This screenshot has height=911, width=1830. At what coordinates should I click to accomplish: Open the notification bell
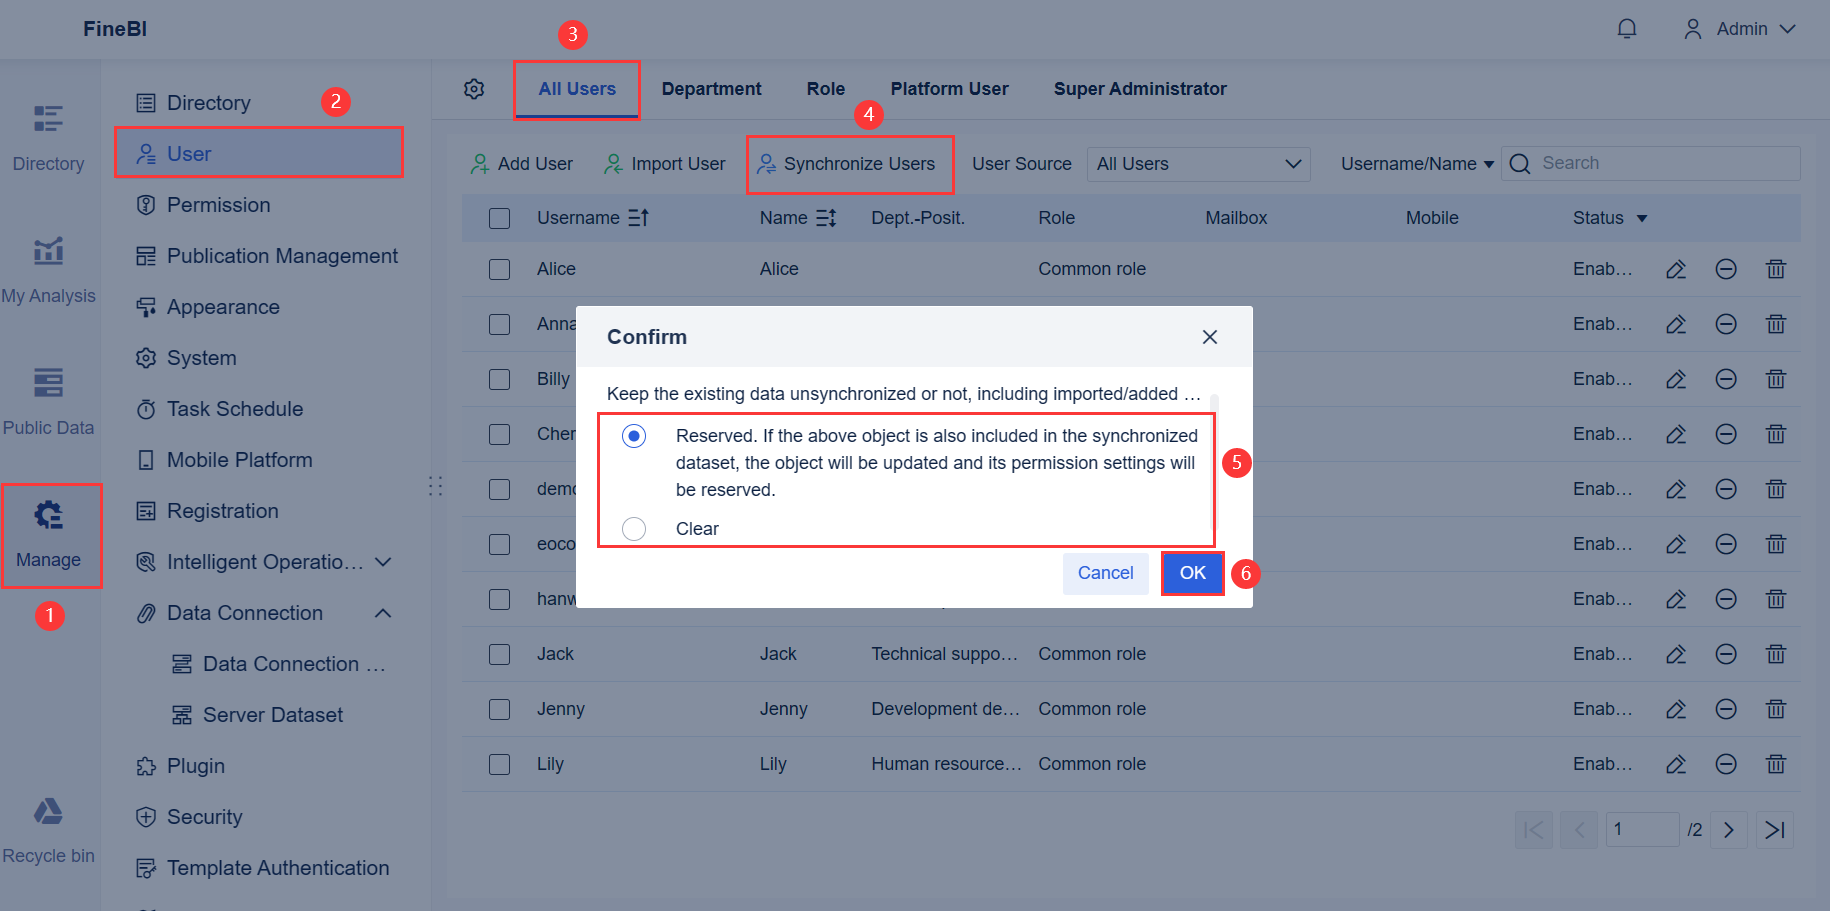[1627, 29]
